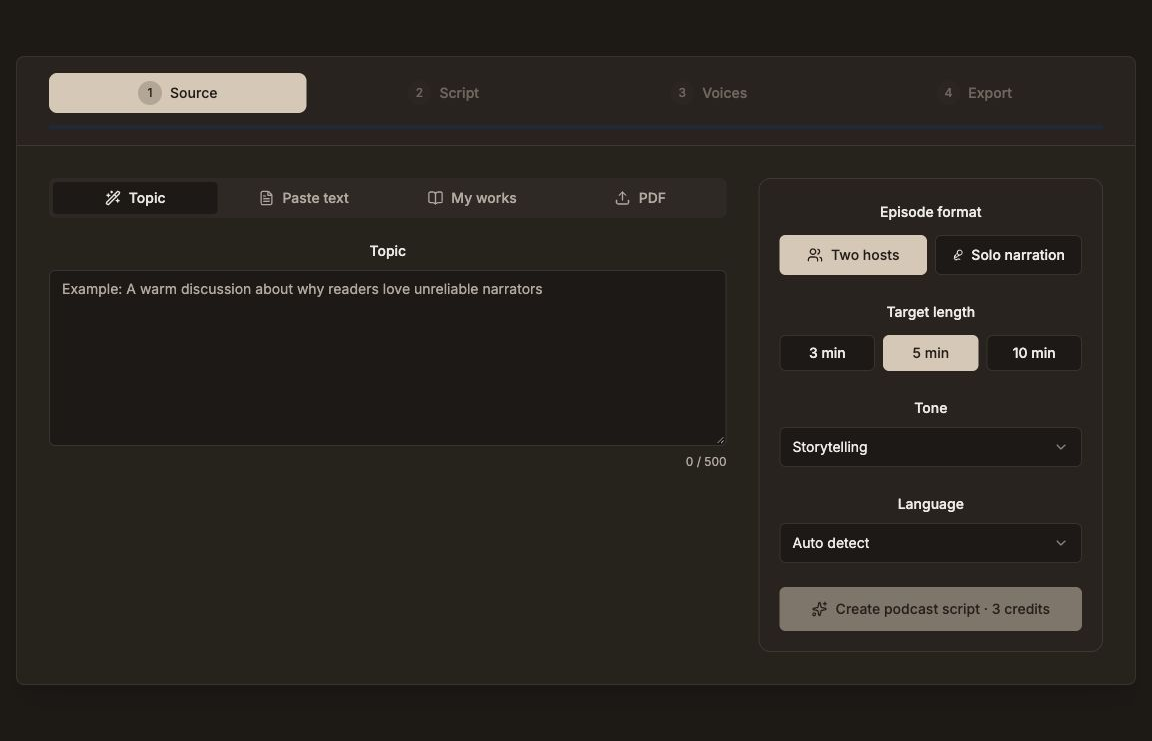Go to the Script step
1152x741 pixels.
tap(447, 93)
